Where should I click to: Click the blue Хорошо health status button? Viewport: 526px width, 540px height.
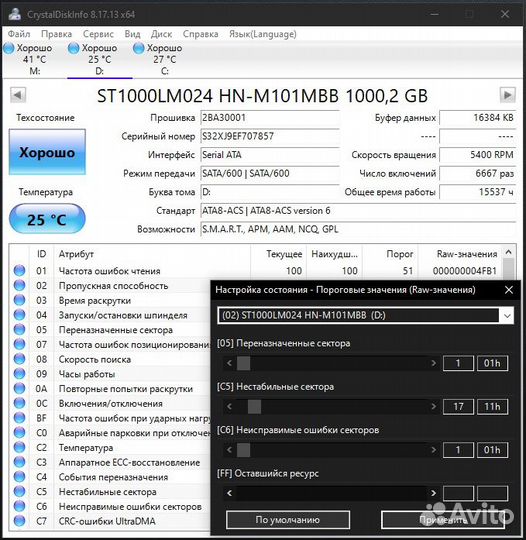pyautogui.click(x=47, y=152)
